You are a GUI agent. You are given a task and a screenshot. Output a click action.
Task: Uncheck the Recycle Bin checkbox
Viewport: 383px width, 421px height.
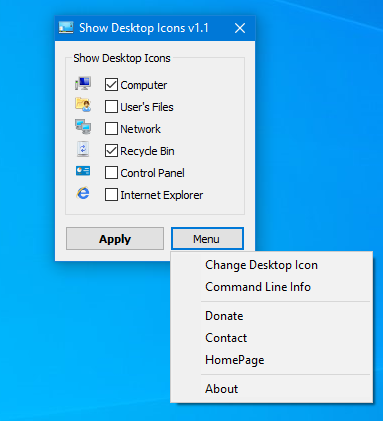(111, 151)
